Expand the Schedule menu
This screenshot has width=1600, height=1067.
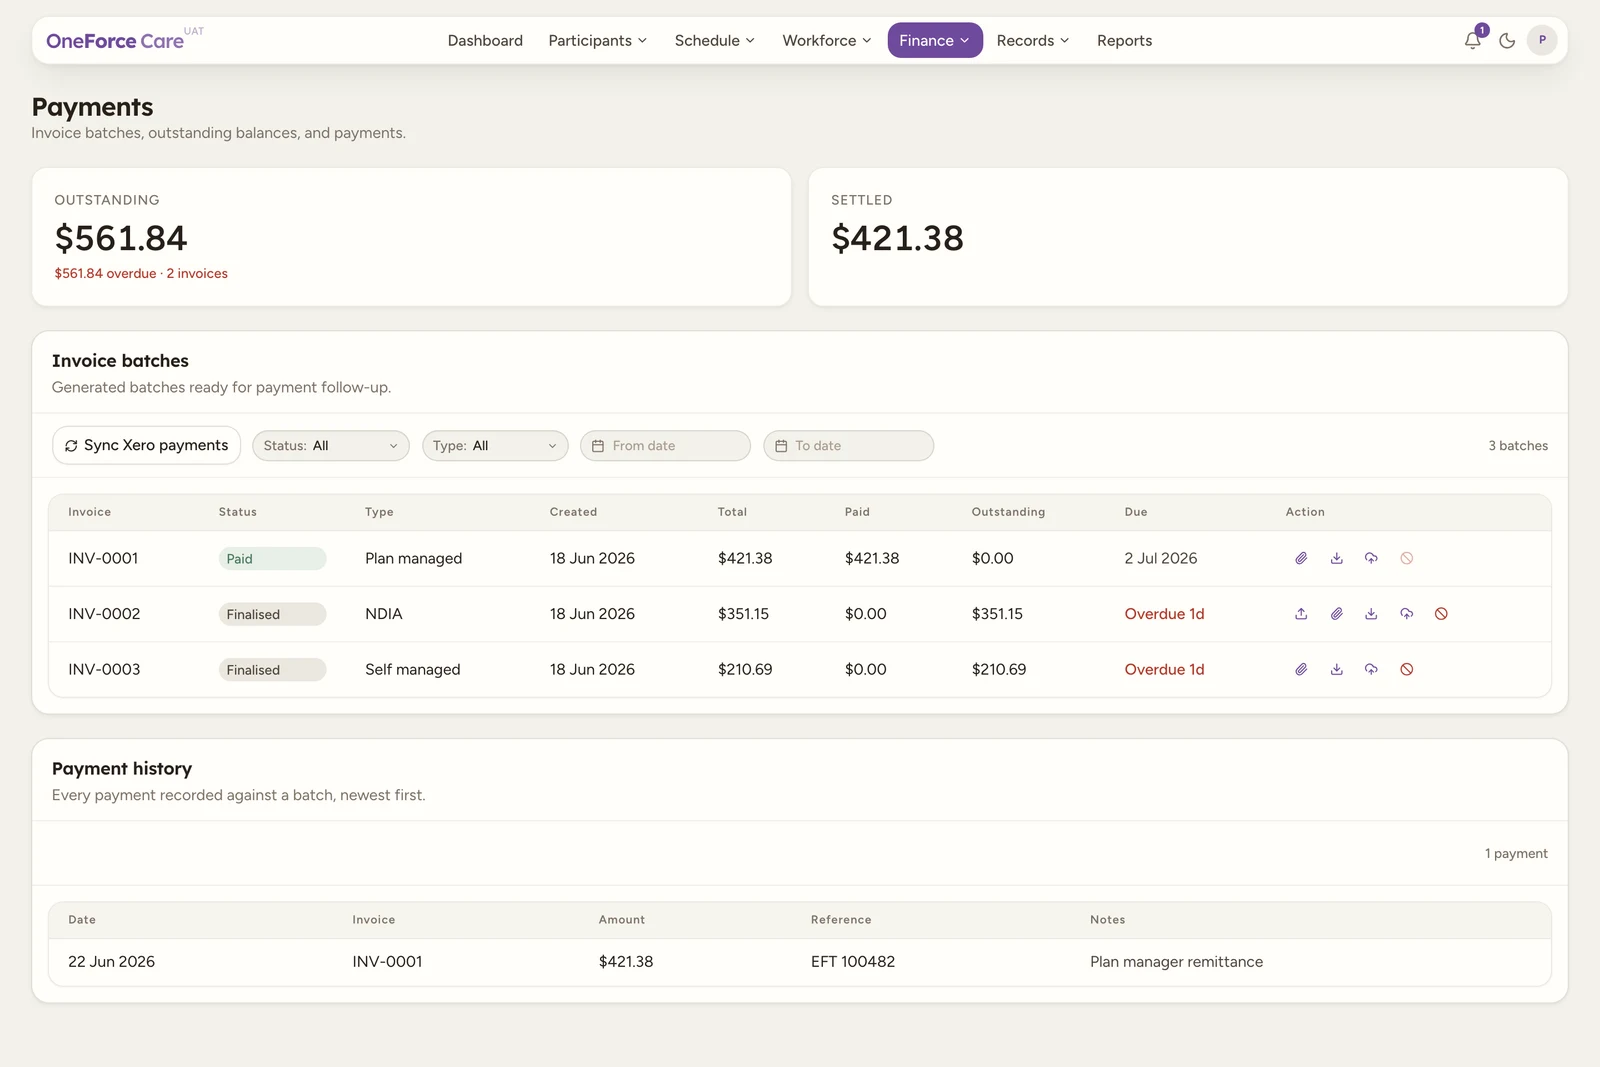coord(714,40)
